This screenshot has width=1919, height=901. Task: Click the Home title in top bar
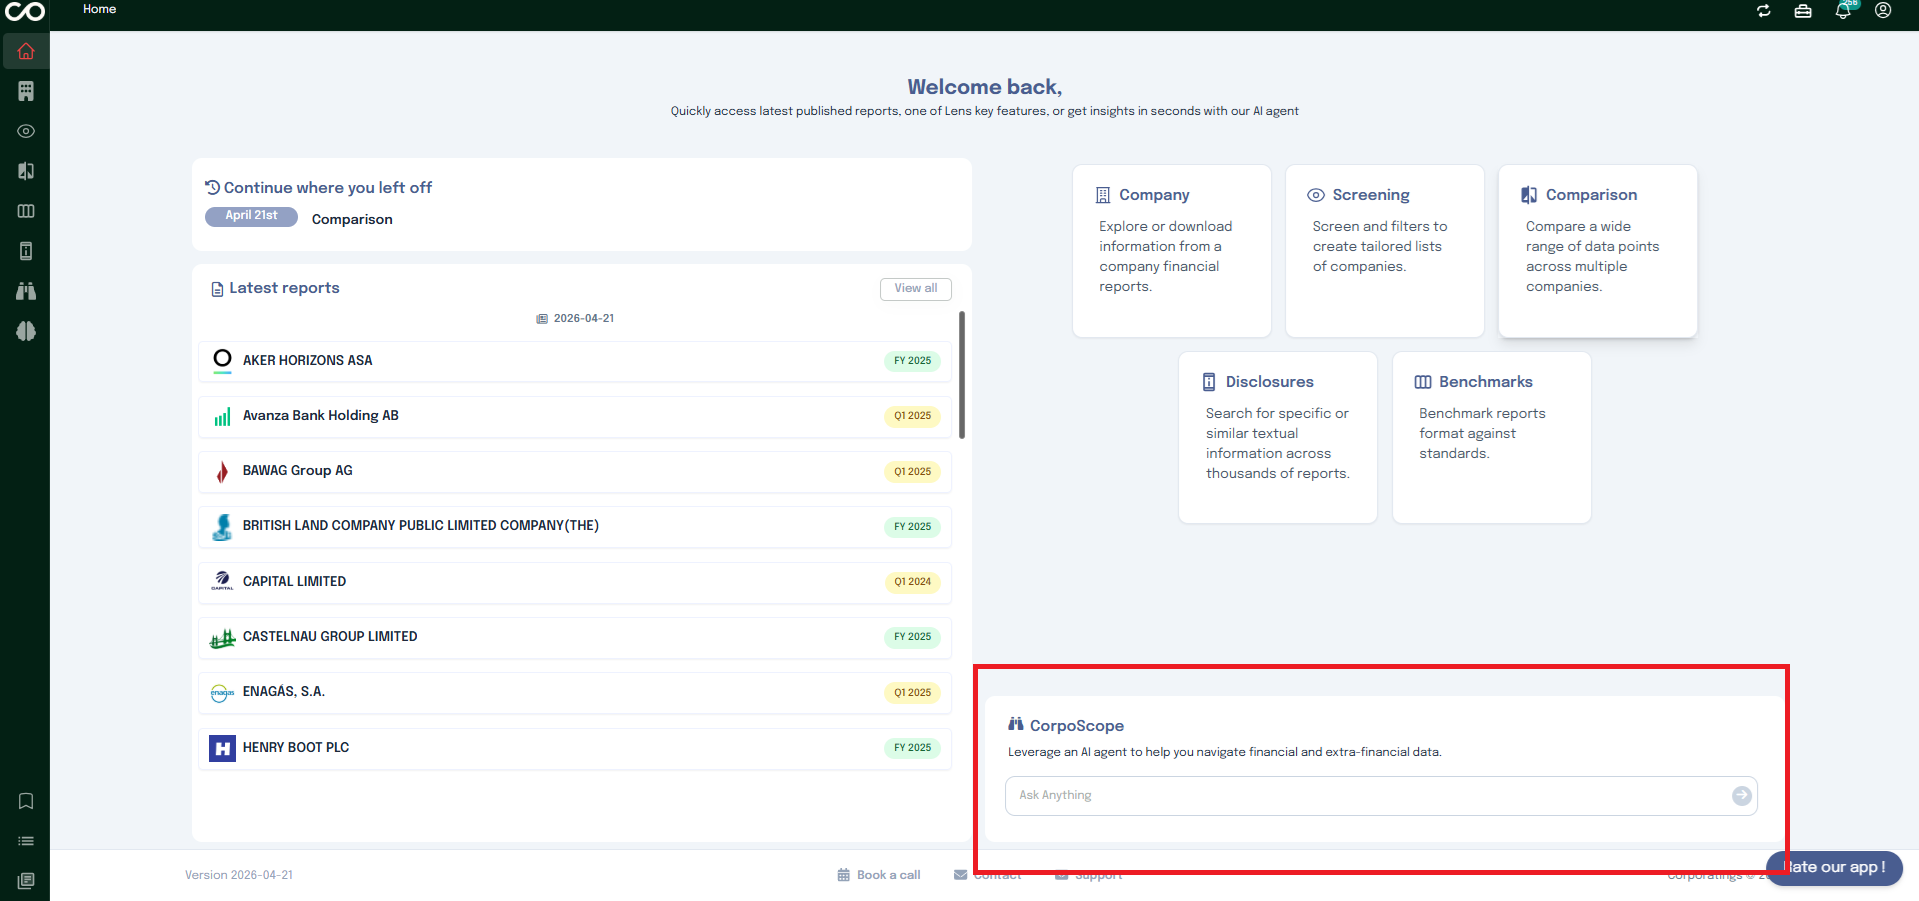point(100,9)
